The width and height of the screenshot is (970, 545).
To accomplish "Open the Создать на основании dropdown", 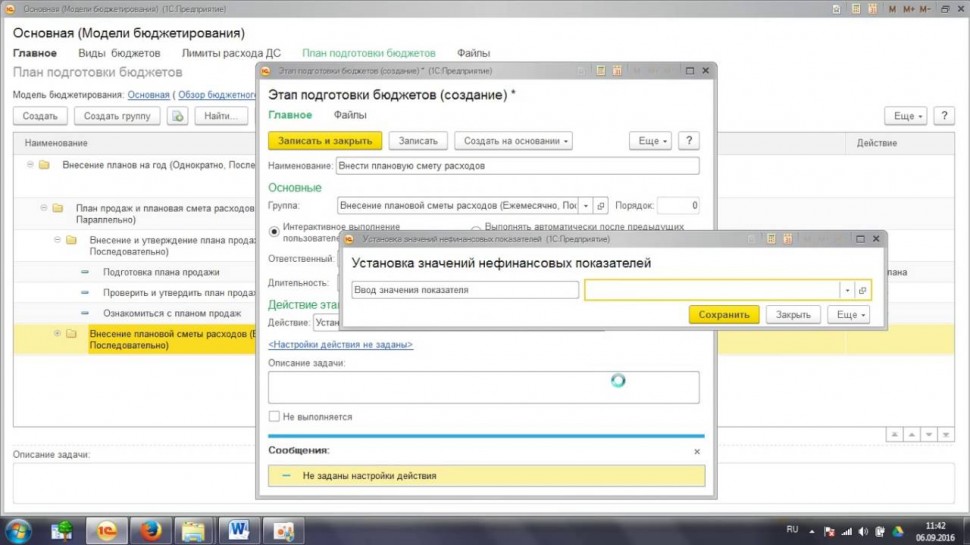I will coord(513,141).
